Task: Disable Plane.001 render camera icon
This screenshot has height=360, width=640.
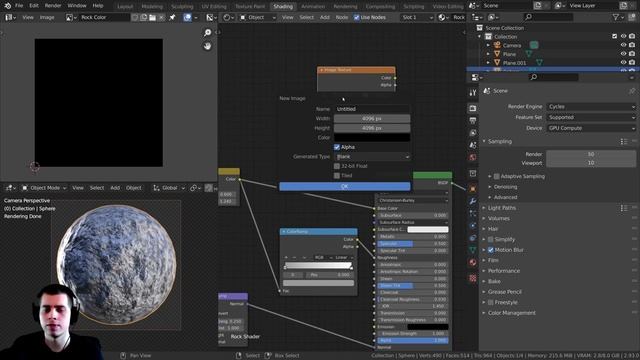Action: point(632,63)
